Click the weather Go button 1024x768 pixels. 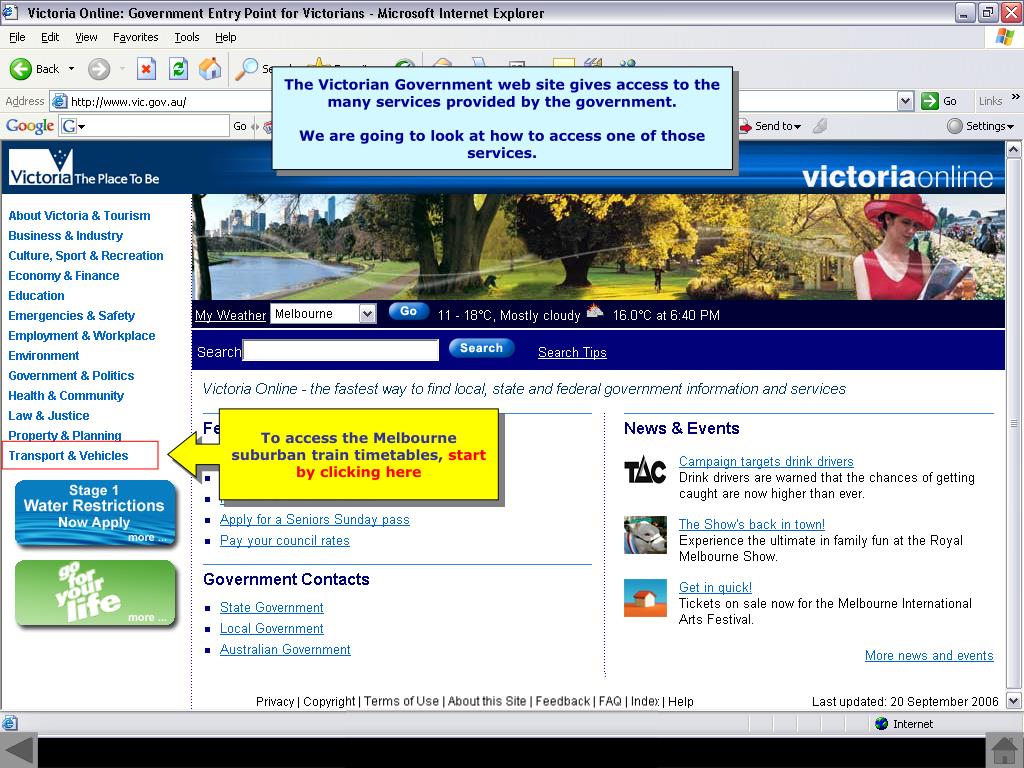coord(408,311)
